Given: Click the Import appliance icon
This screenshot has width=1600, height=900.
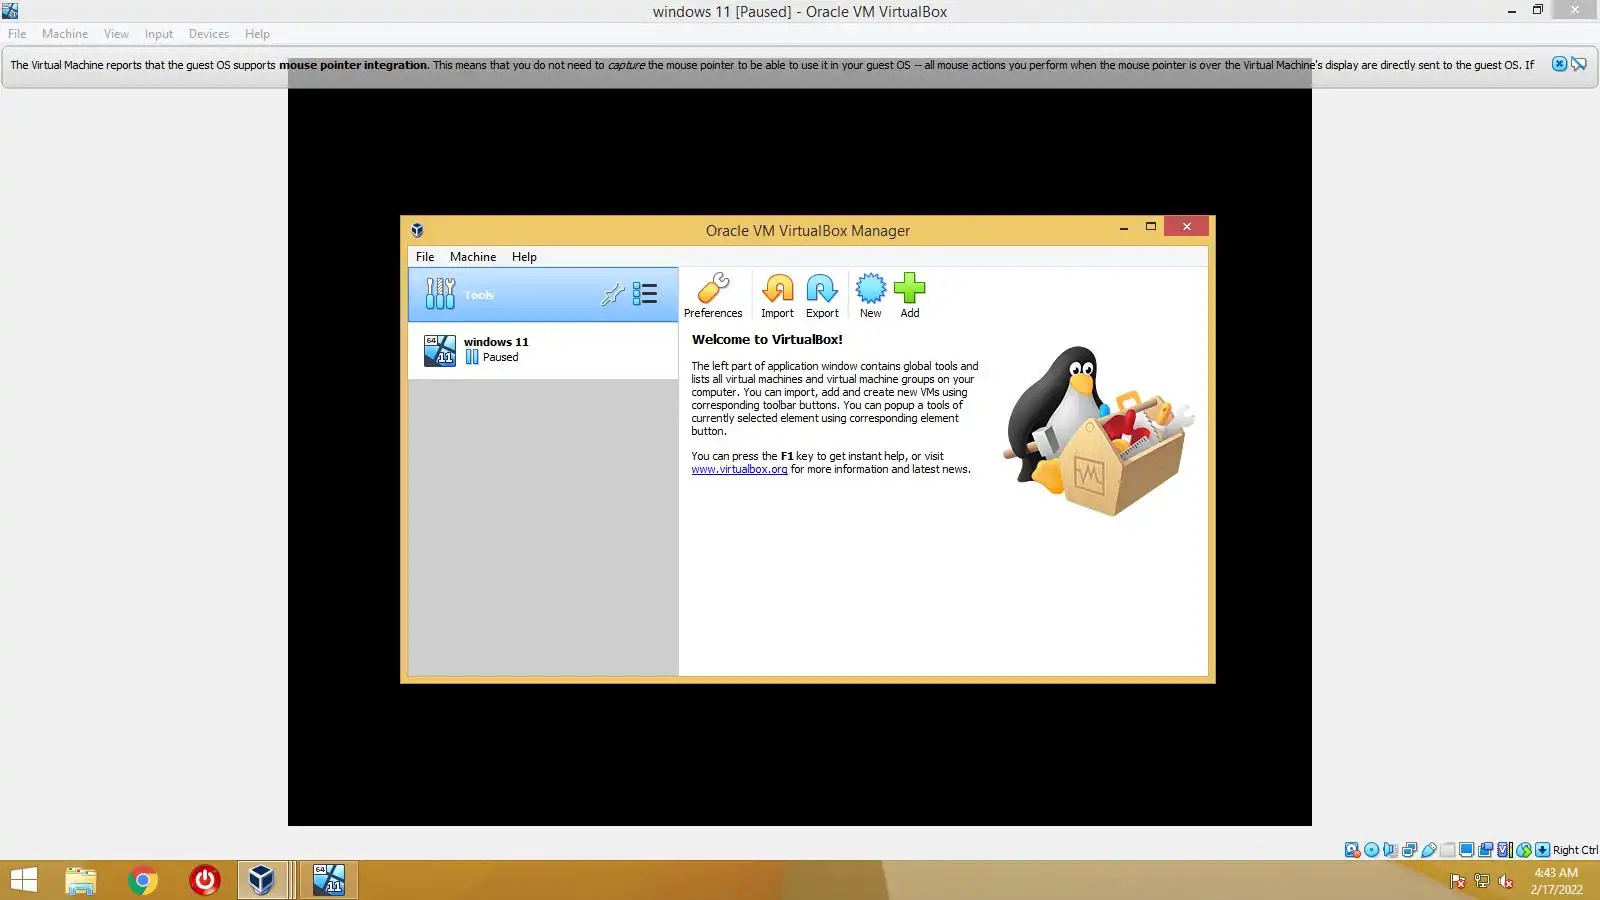Looking at the screenshot, I should (x=777, y=295).
